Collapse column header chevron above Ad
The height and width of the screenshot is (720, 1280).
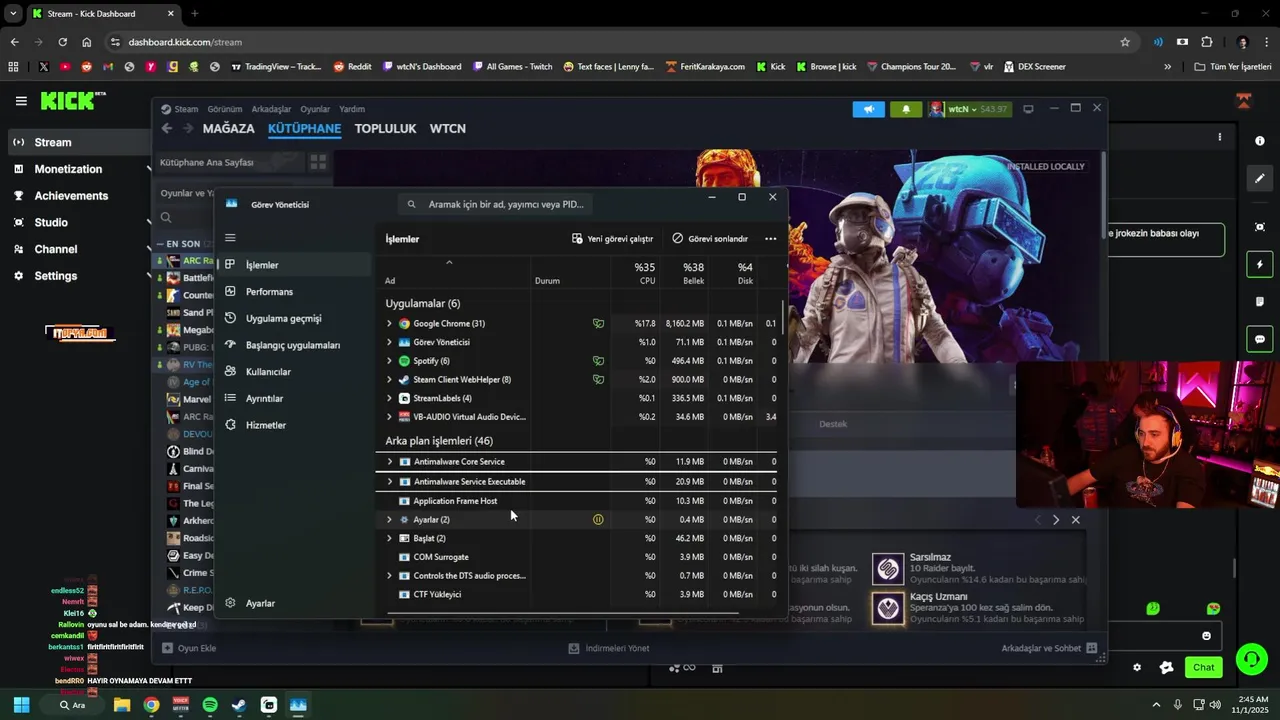point(449,262)
